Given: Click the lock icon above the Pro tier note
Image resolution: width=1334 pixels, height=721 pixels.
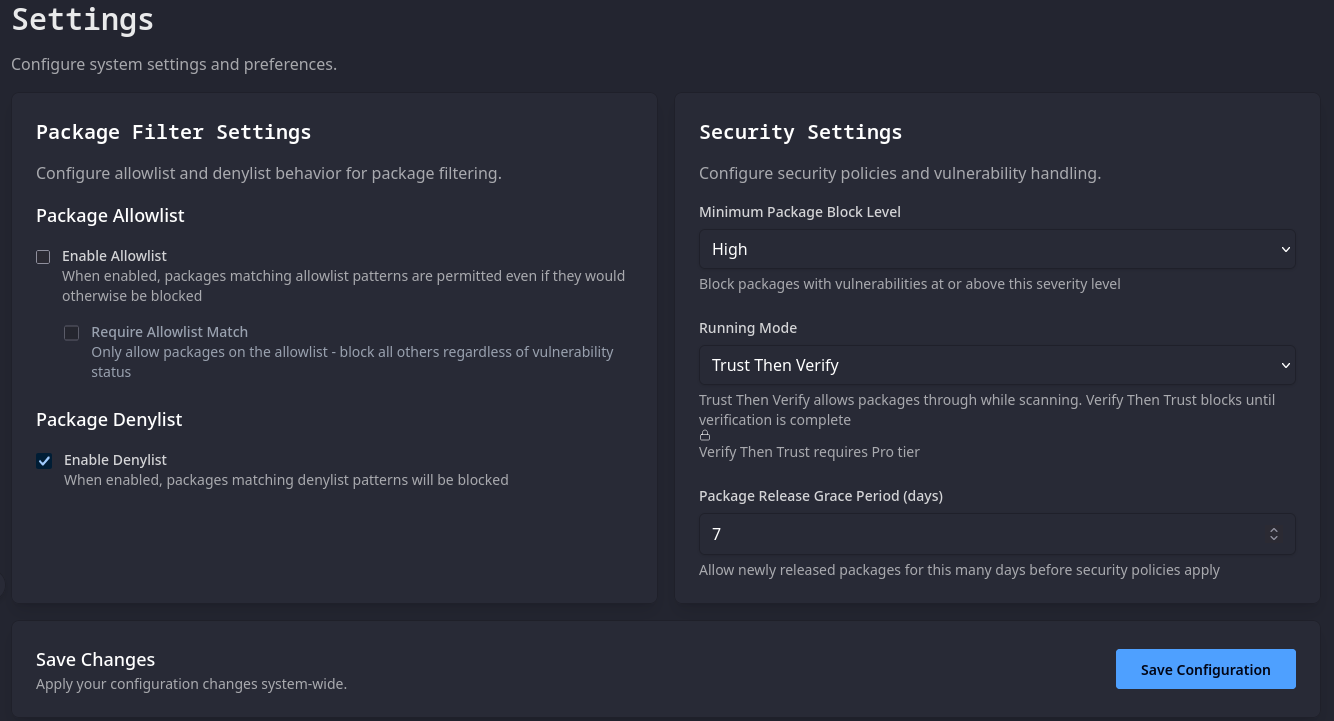Looking at the screenshot, I should (704, 435).
